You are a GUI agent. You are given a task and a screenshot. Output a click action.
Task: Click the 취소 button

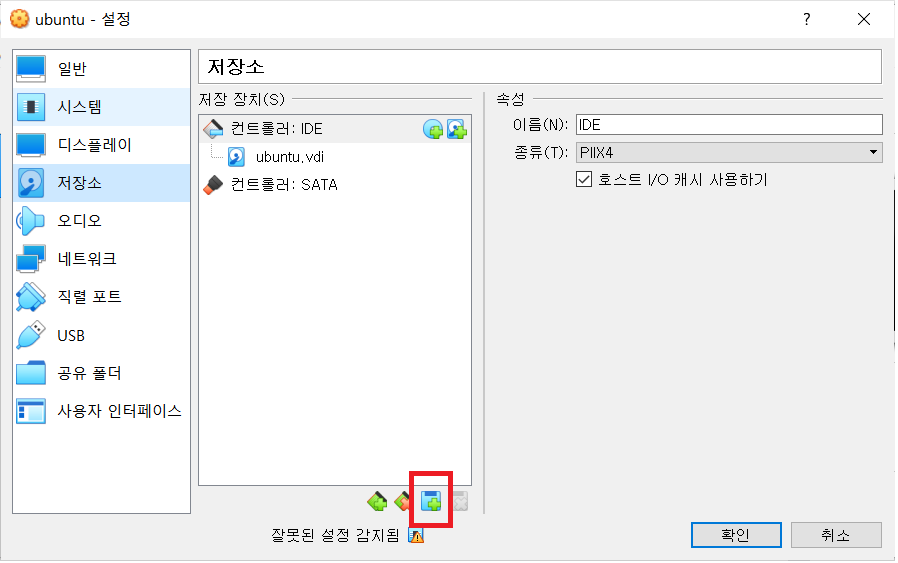tap(836, 535)
